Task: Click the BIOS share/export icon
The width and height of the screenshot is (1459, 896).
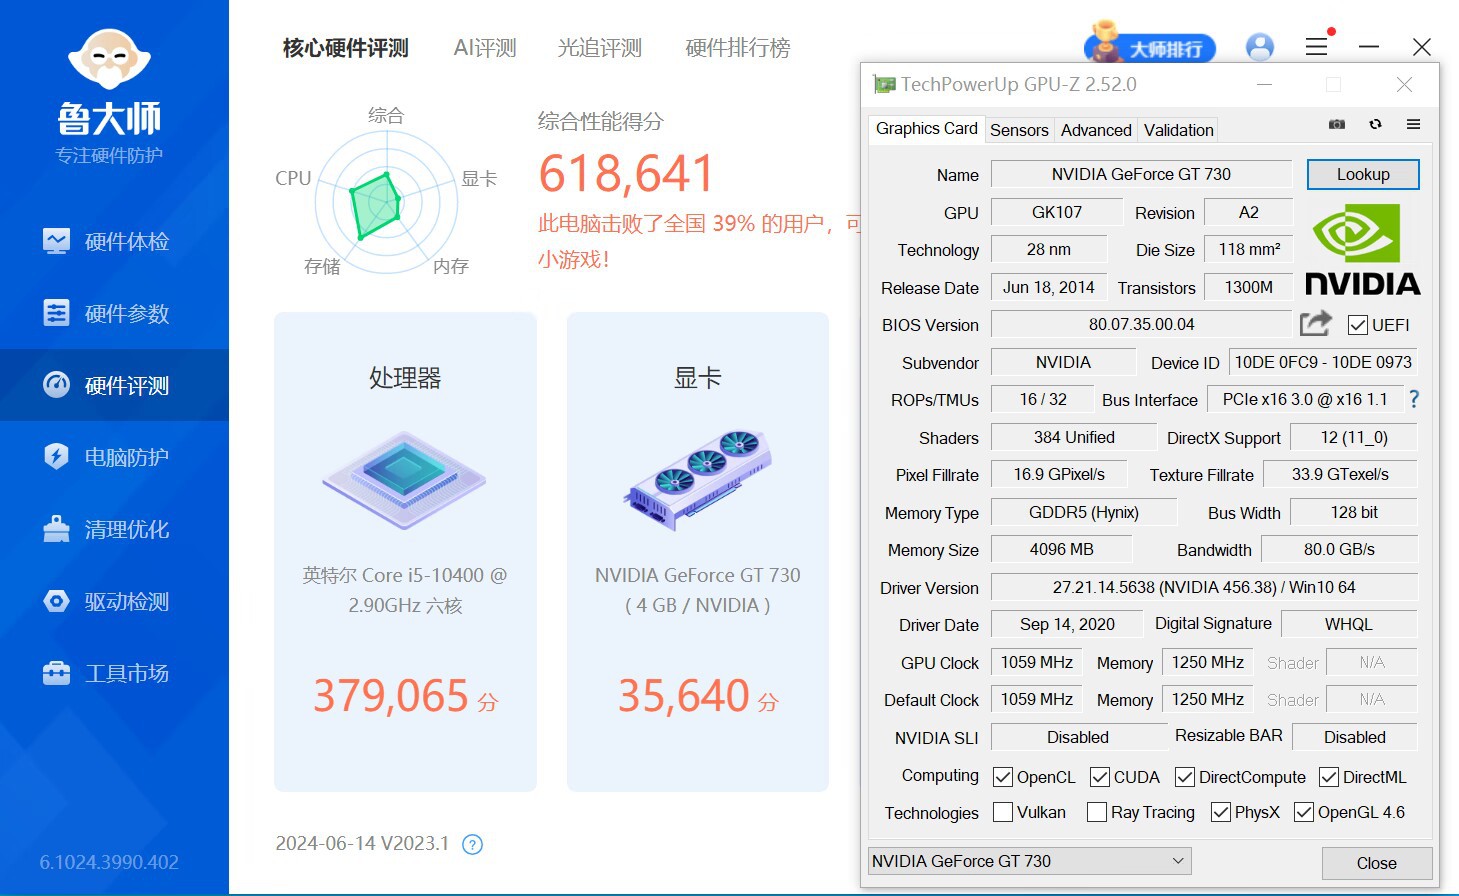Action: point(1316,323)
